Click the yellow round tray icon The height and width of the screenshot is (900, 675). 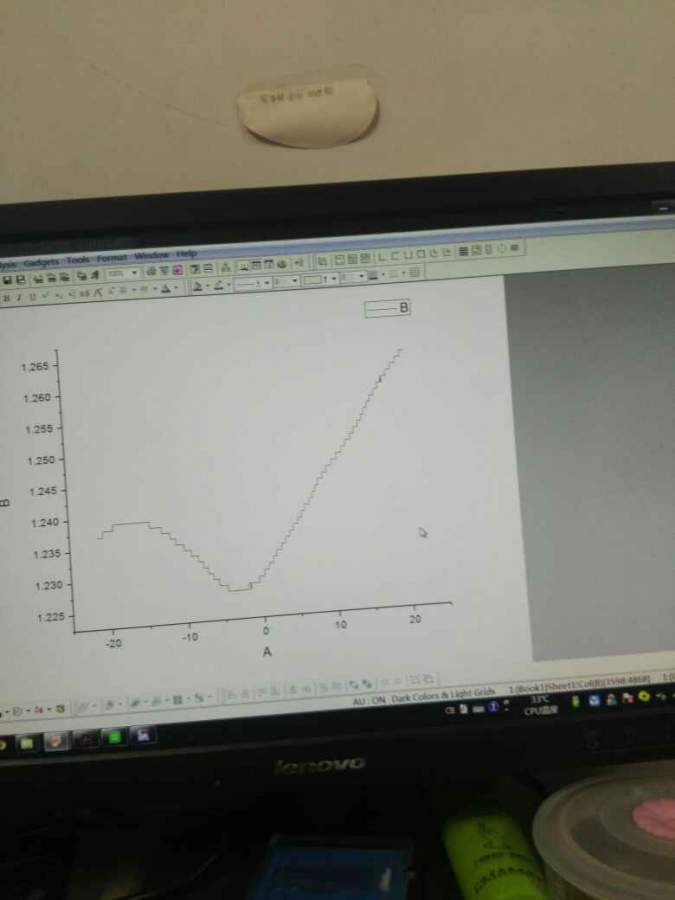[643, 696]
